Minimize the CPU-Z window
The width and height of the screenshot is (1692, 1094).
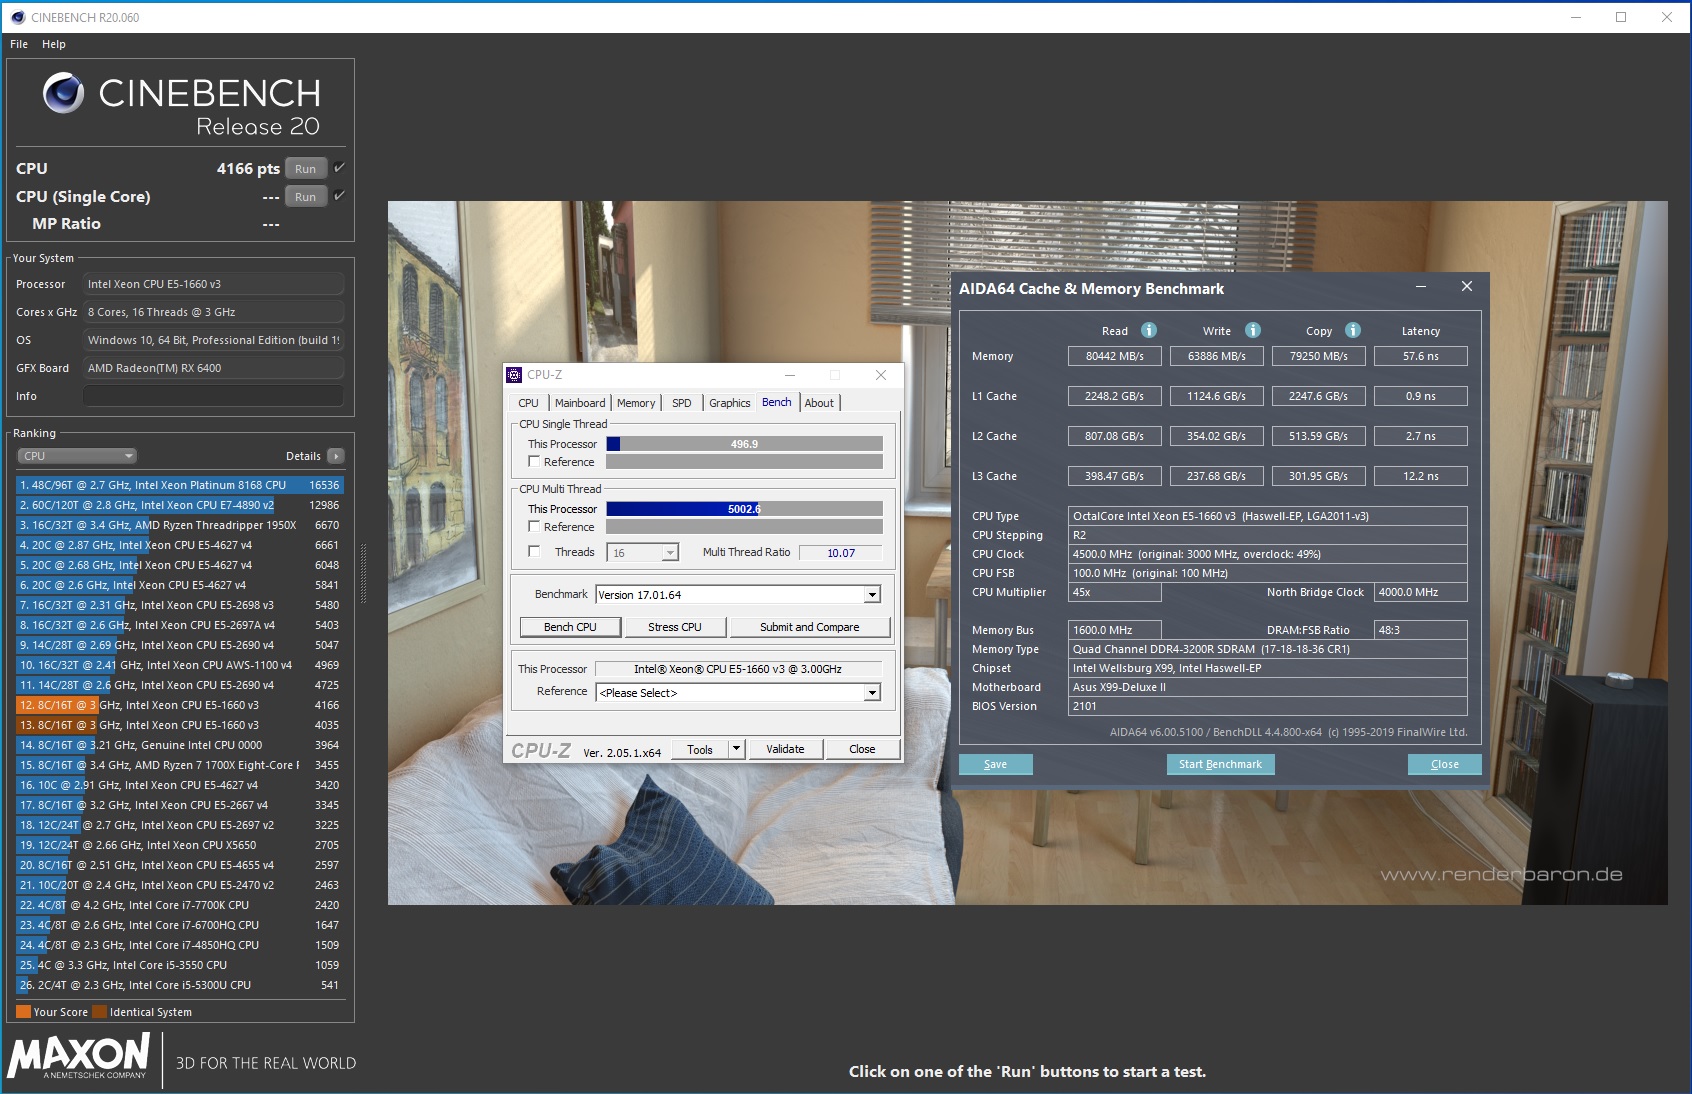(x=790, y=375)
